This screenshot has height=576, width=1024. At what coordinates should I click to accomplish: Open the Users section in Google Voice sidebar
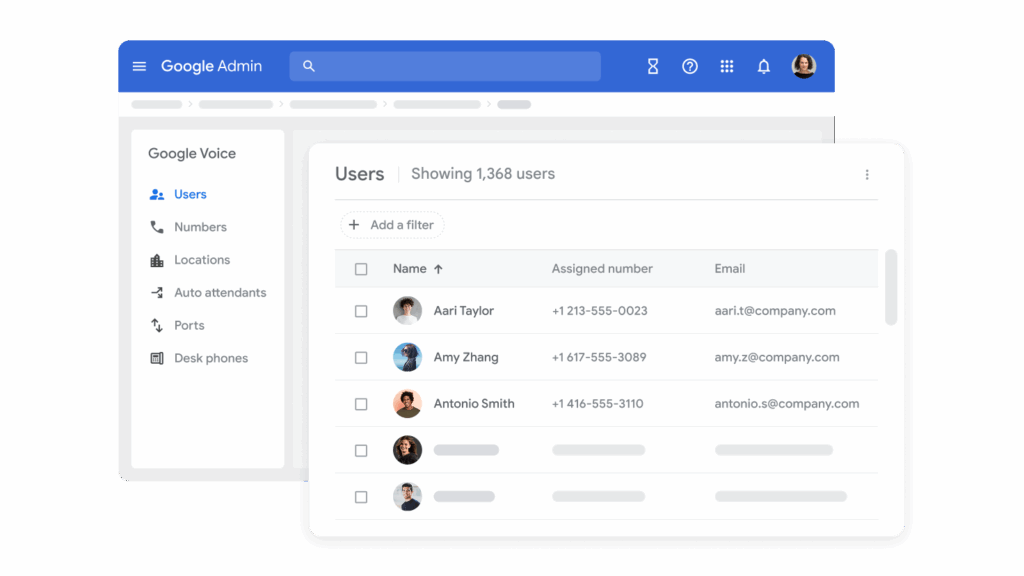pos(190,193)
